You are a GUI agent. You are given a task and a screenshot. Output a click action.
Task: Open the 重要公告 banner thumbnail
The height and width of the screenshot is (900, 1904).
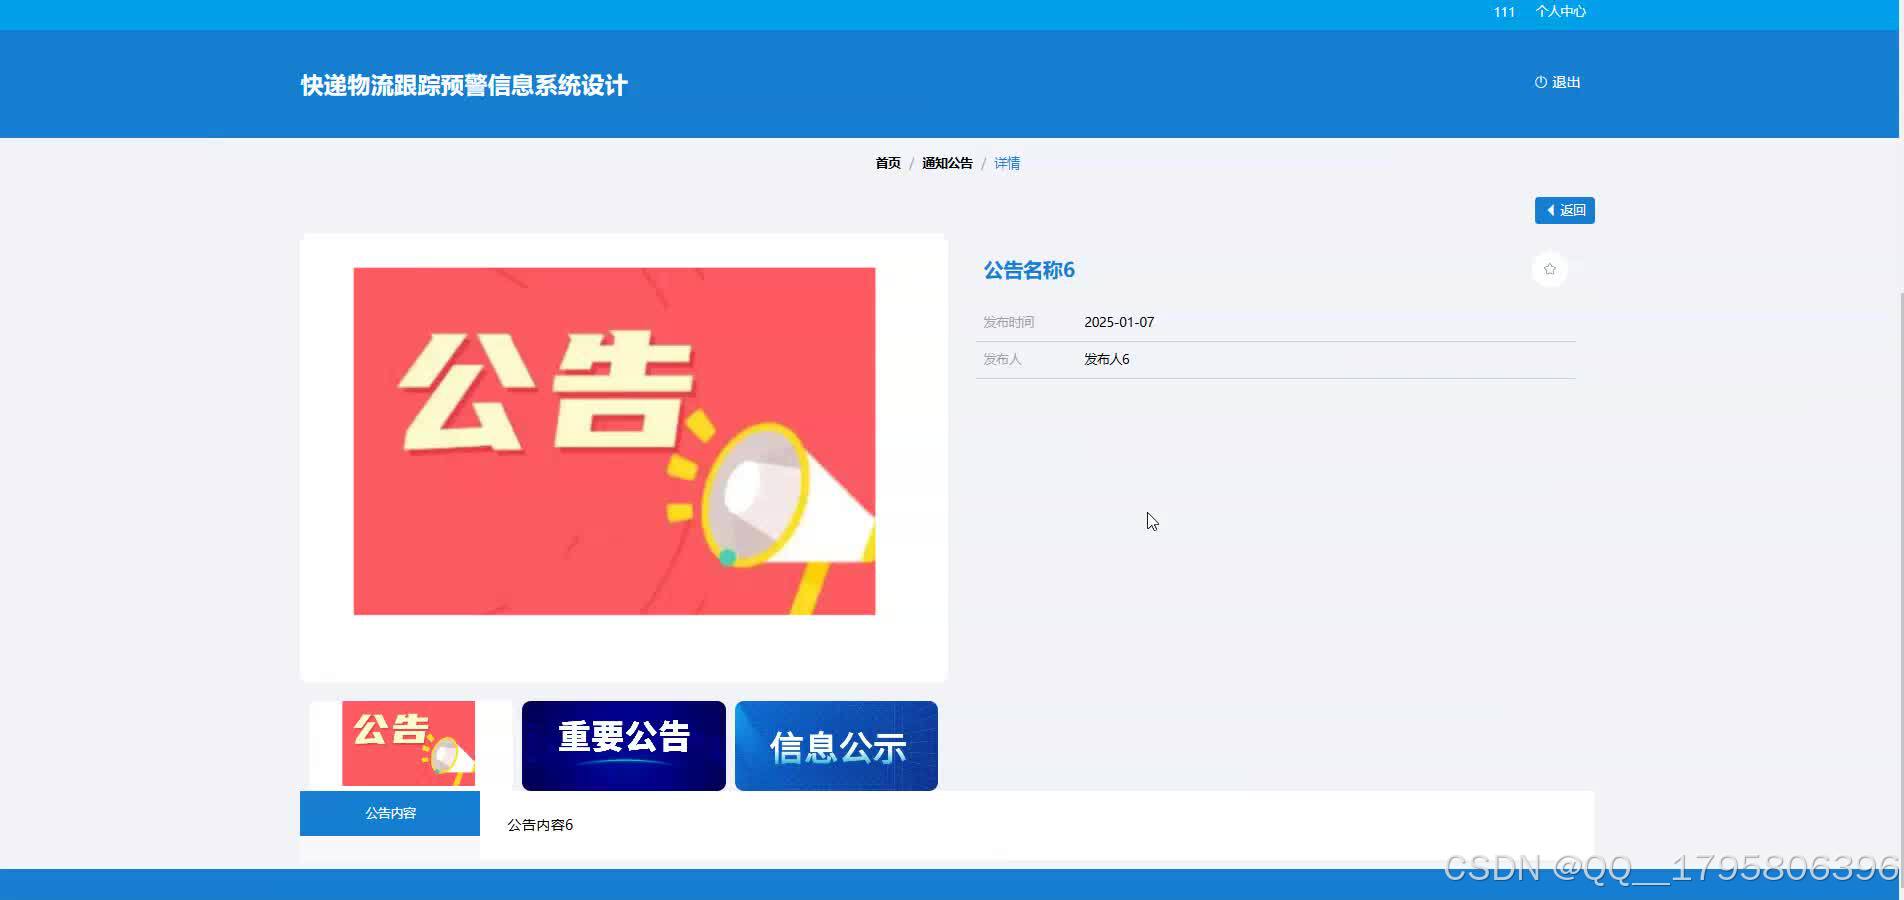point(623,745)
